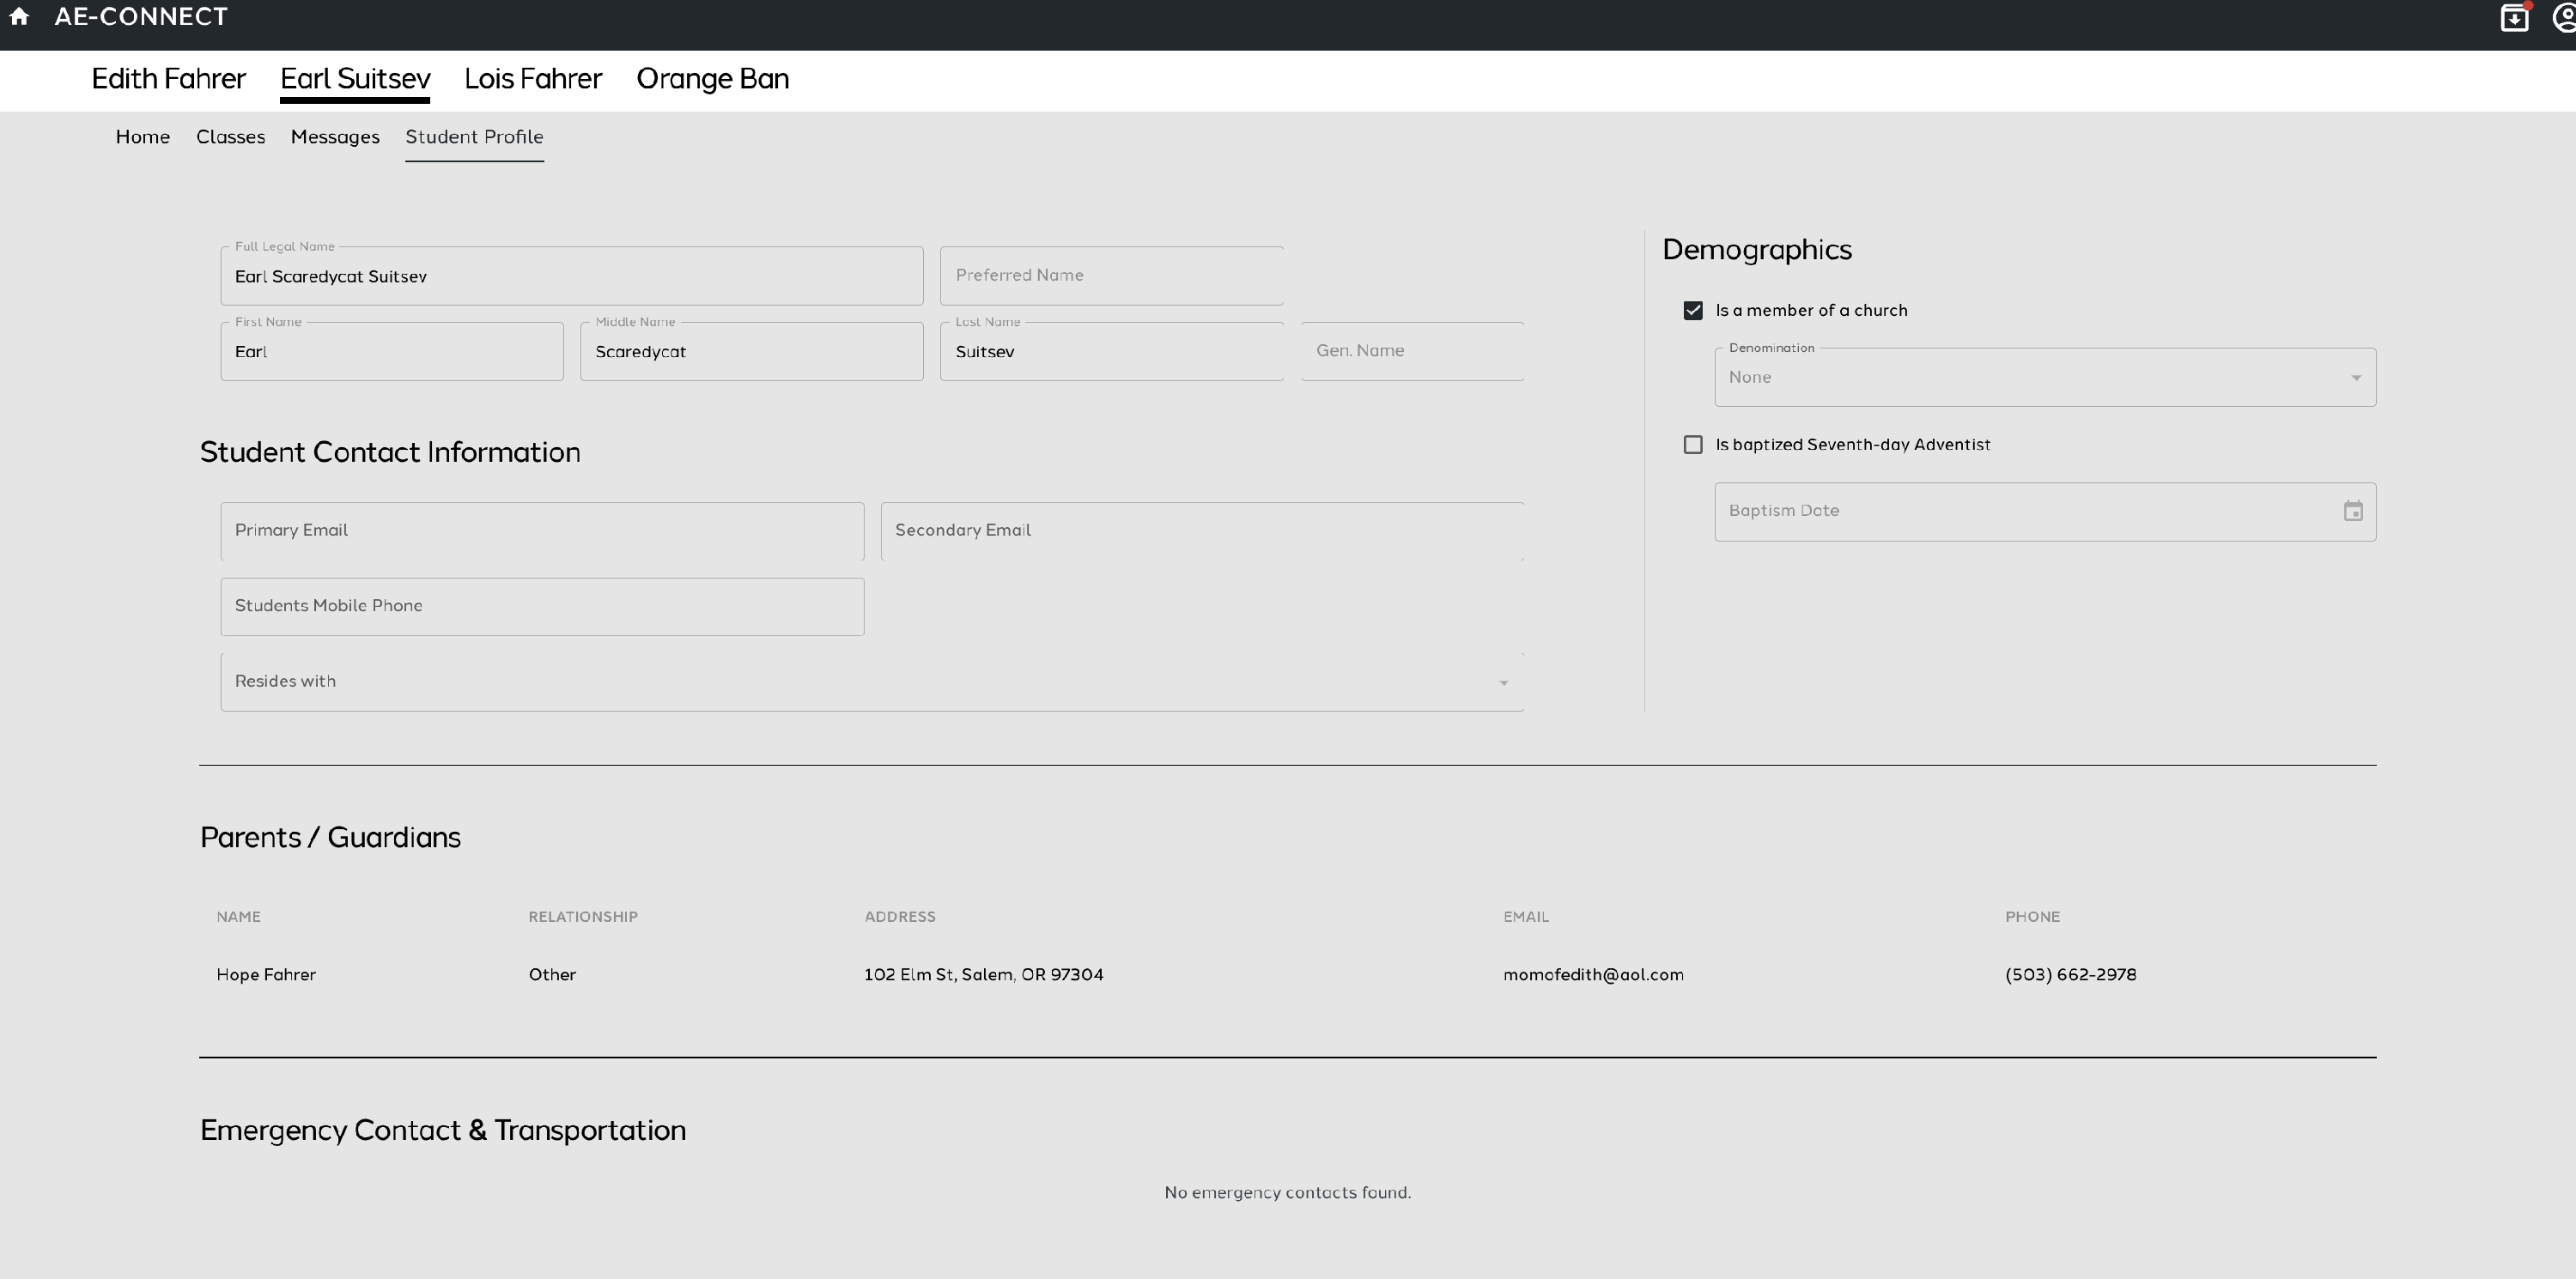2576x1279 pixels.
Task: Enable "Is baptized Seventh-day Adventist"
Action: pyautogui.click(x=1692, y=444)
